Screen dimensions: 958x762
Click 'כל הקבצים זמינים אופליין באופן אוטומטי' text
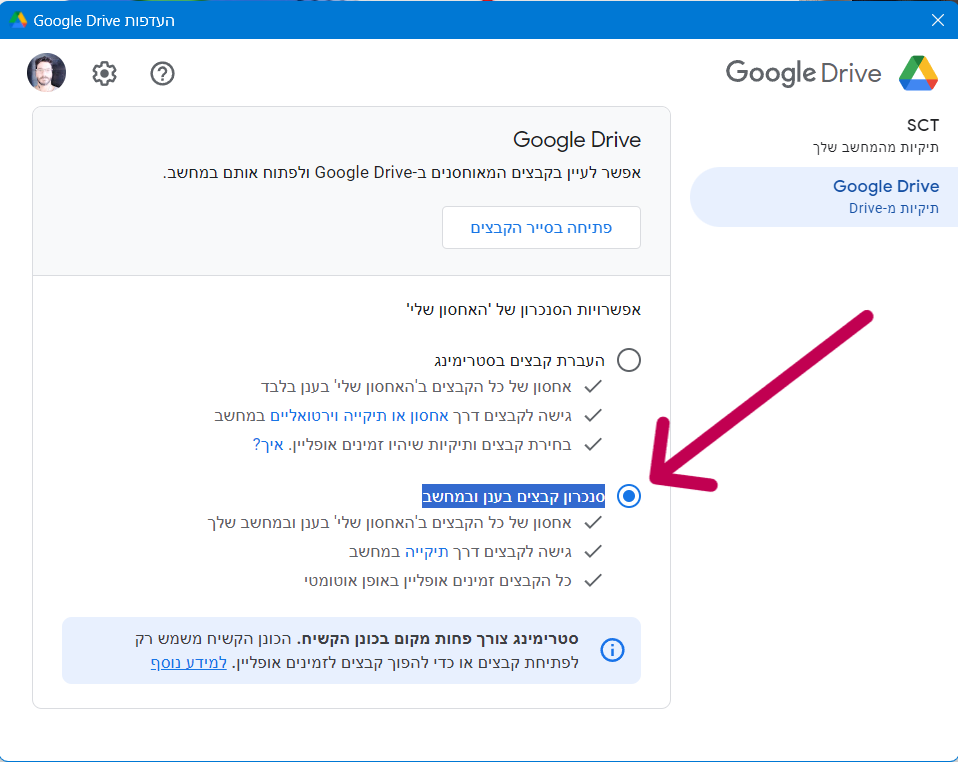point(438,581)
